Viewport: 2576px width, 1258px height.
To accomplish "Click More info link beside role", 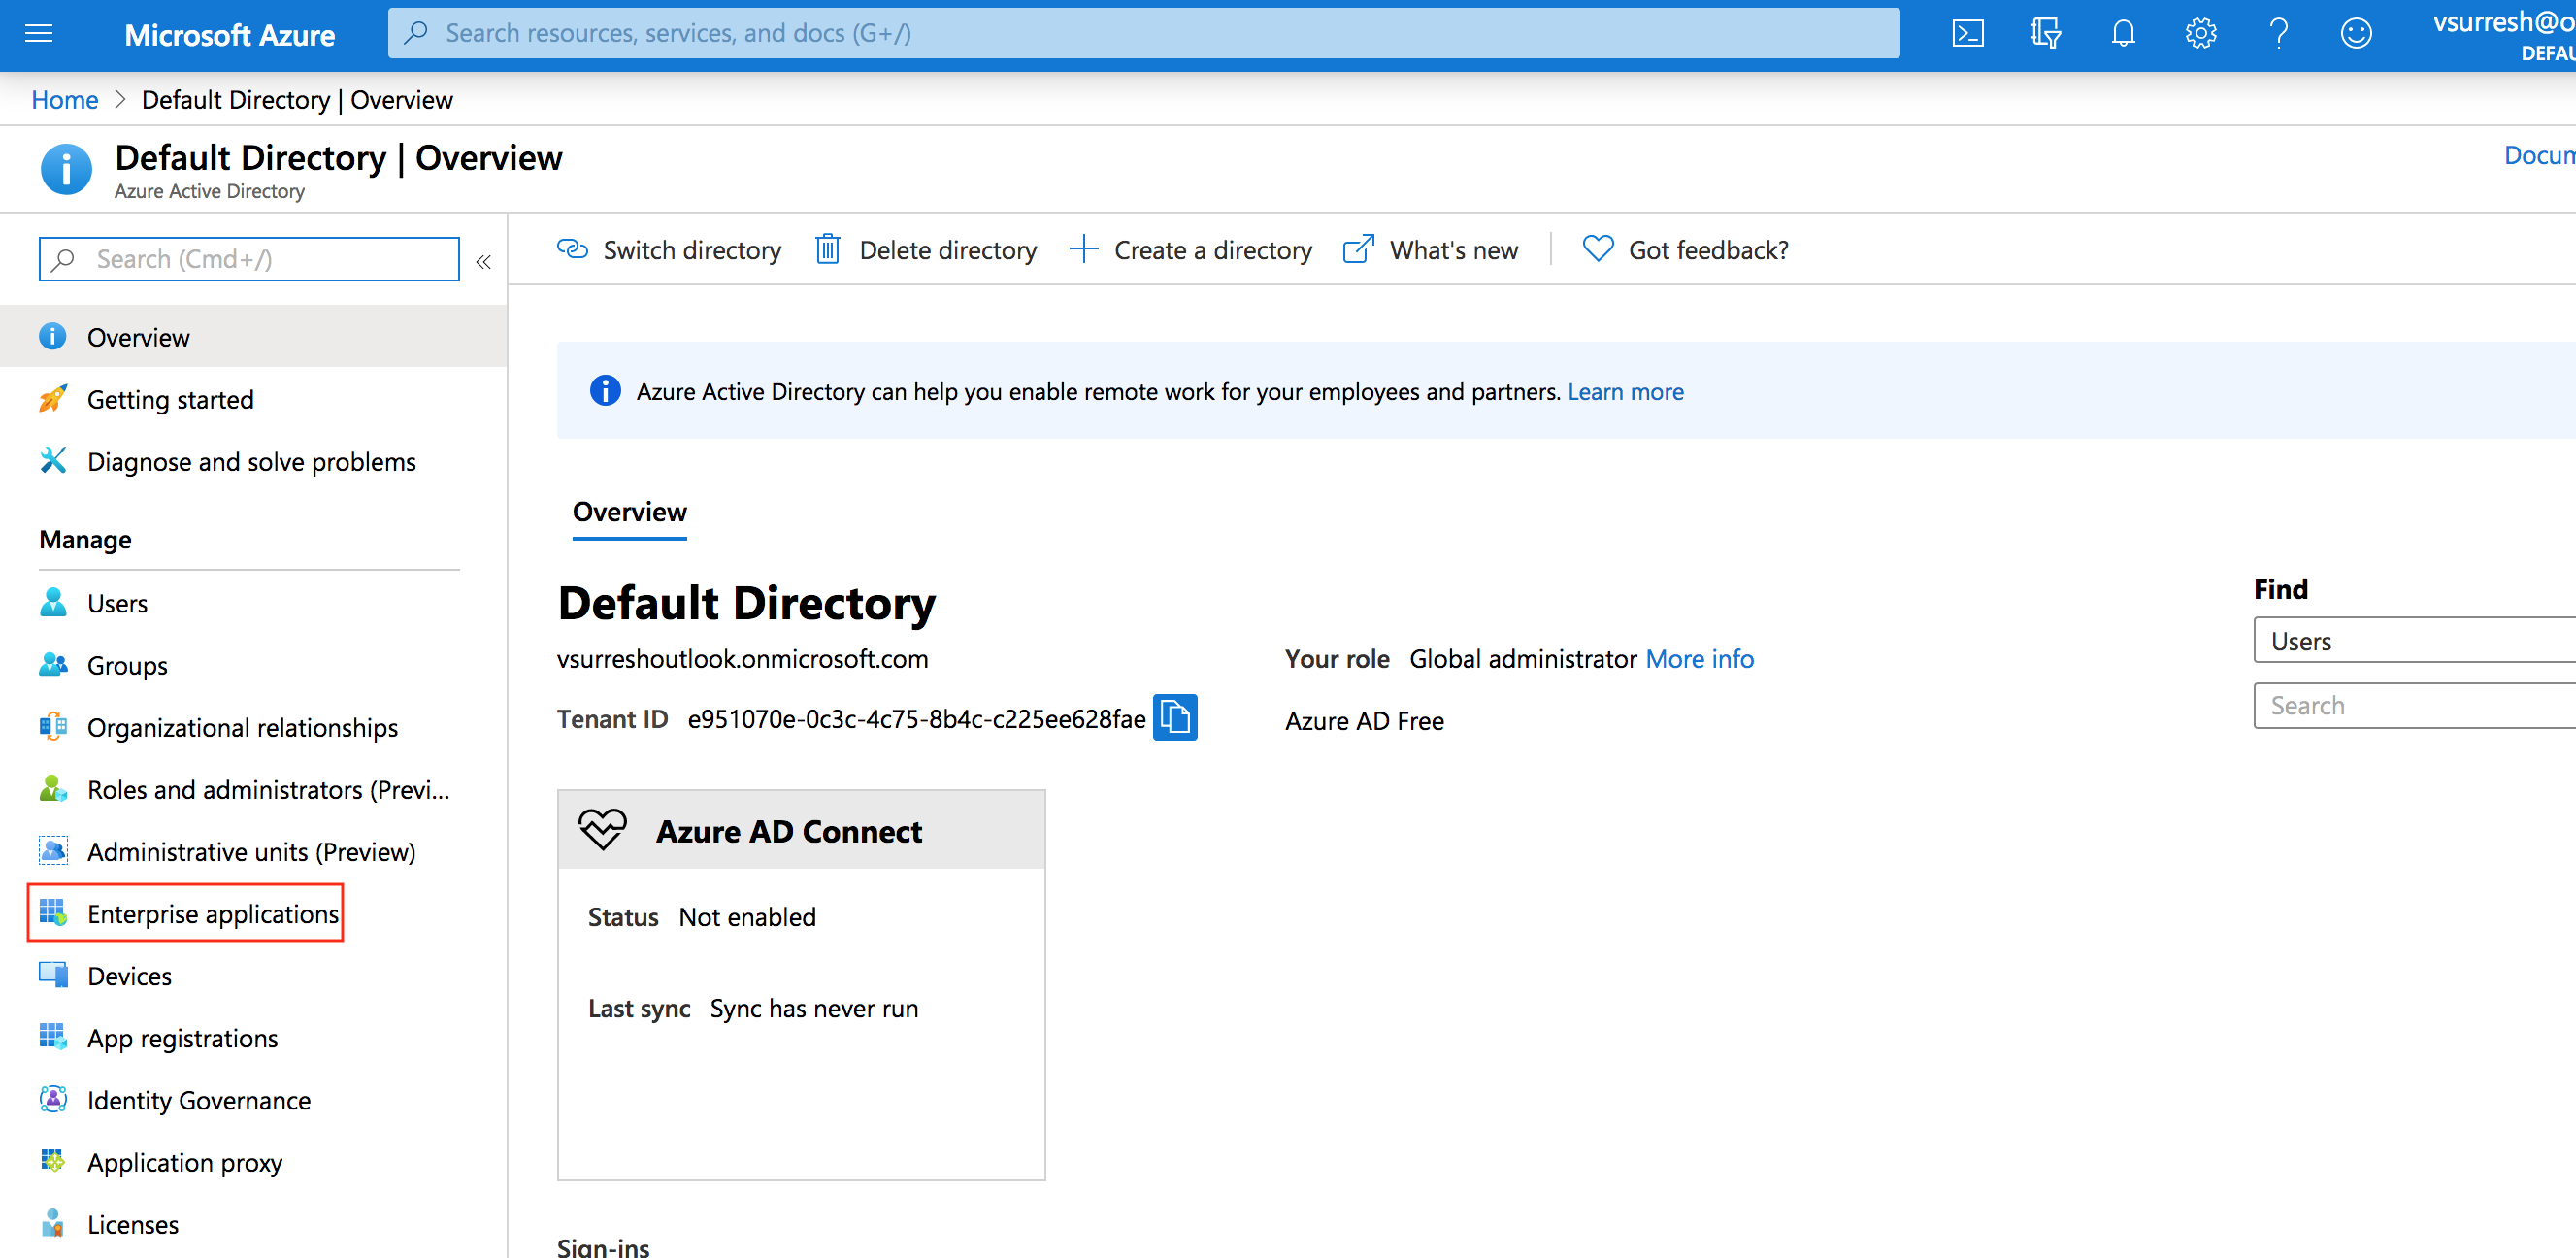I will 1699,659.
